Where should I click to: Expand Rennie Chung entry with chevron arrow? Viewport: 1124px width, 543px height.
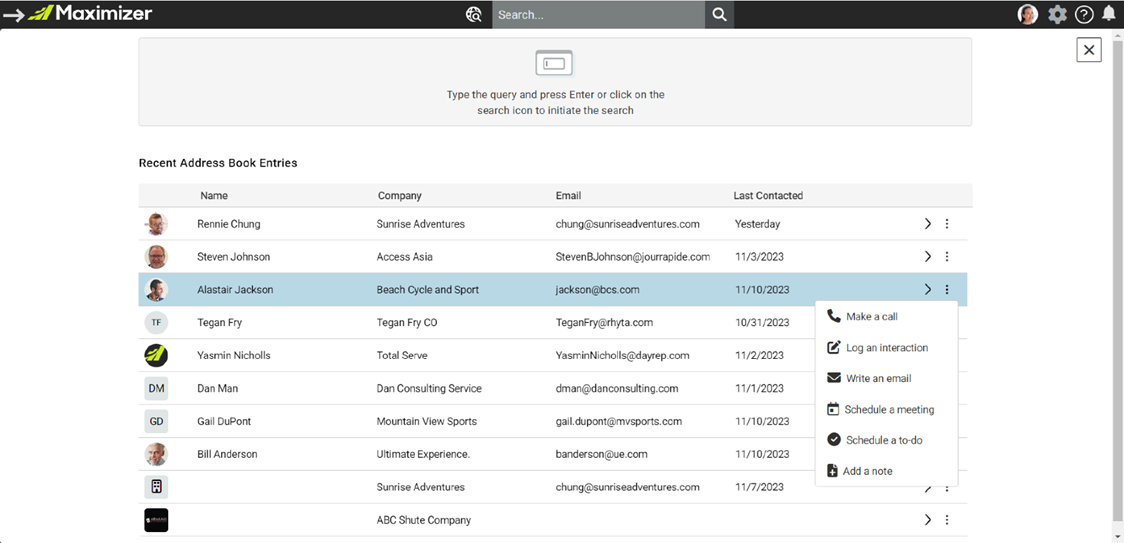(x=928, y=224)
